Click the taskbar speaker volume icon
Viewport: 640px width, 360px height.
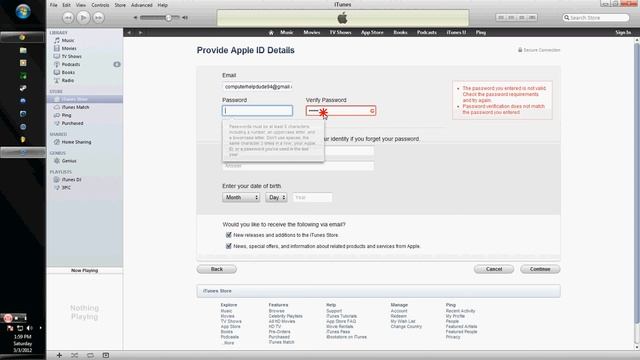[29, 328]
